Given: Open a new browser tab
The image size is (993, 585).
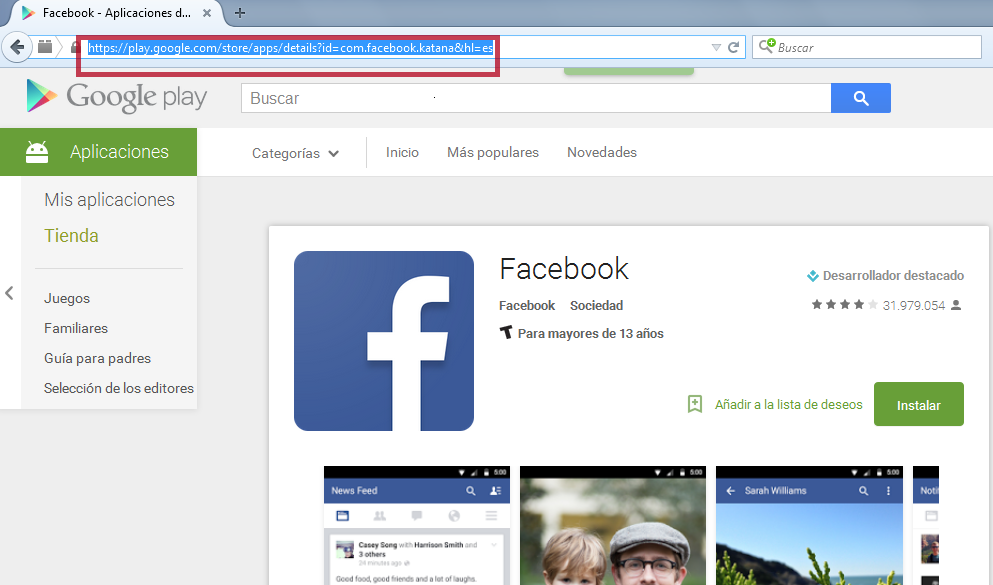Looking at the screenshot, I should click(239, 13).
